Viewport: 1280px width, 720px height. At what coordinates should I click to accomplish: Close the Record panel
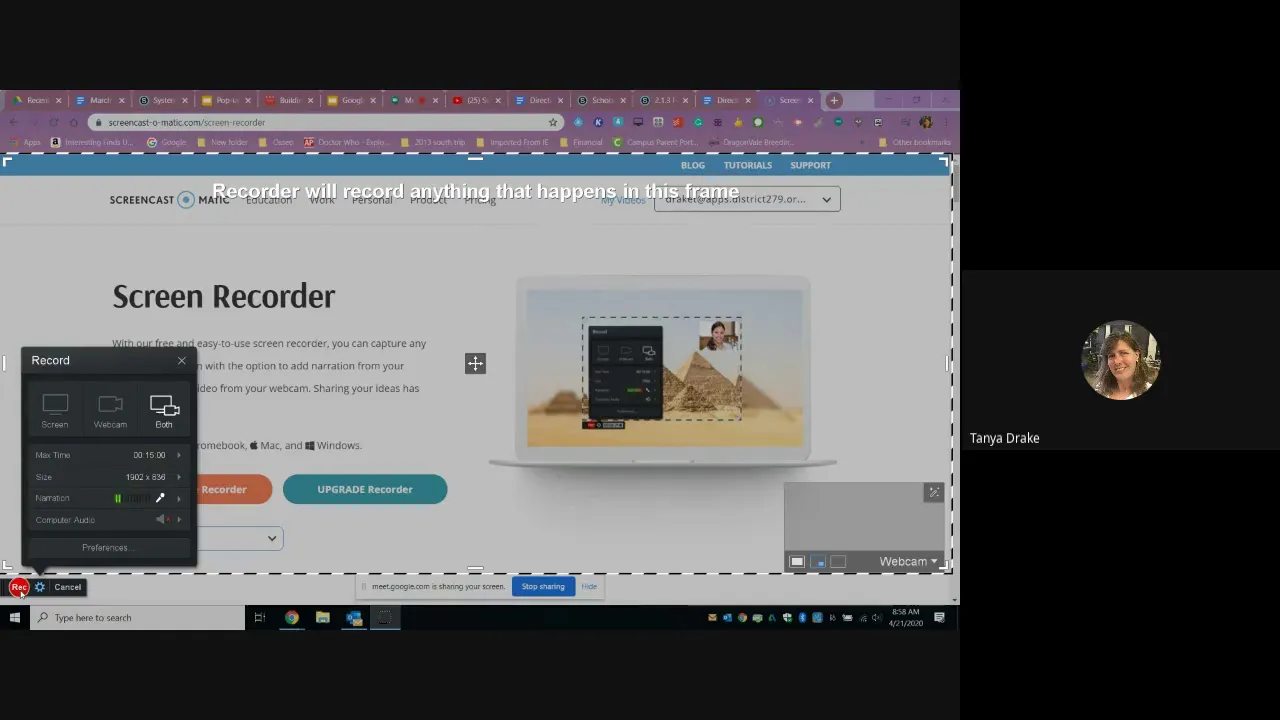(182, 360)
